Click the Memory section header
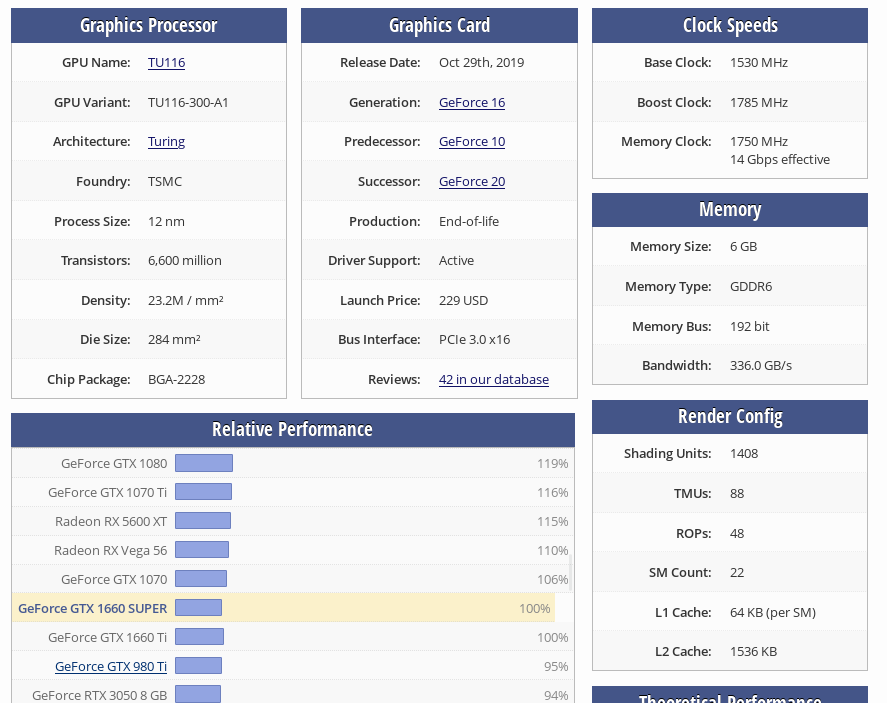This screenshot has height=703, width=887. click(730, 210)
